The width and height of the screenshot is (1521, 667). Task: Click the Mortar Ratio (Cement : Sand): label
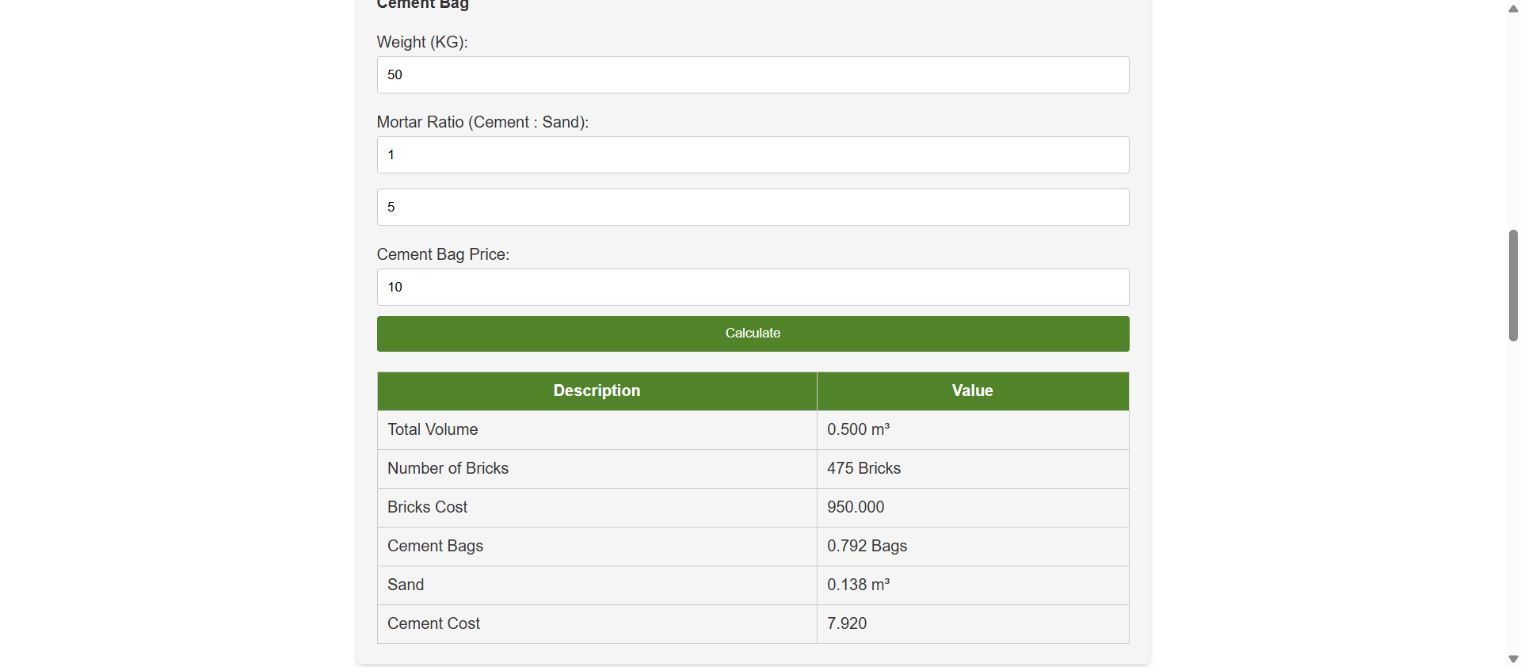pos(483,123)
